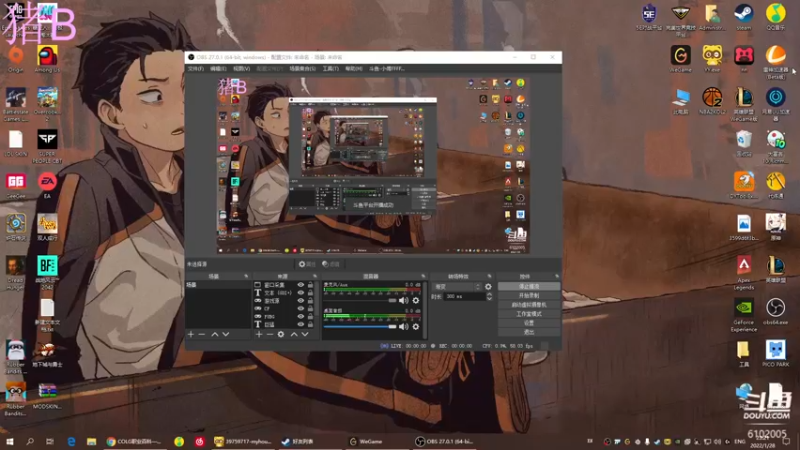Remove the selected scene with minus button
Image resolution: width=800 pixels, height=450 pixels.
202,334
